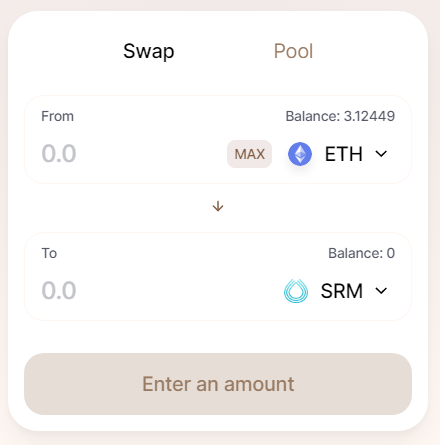Open the Pool tab
Image resolution: width=440 pixels, height=445 pixels.
click(293, 51)
